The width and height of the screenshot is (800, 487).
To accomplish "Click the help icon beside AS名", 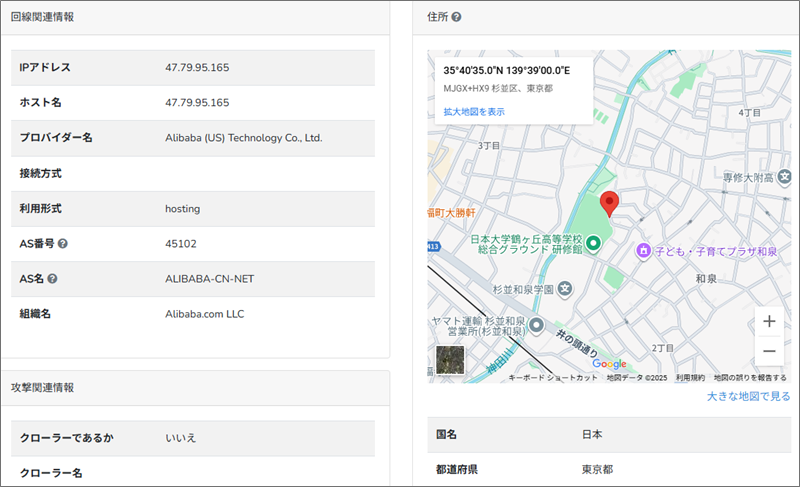I will click(52, 279).
